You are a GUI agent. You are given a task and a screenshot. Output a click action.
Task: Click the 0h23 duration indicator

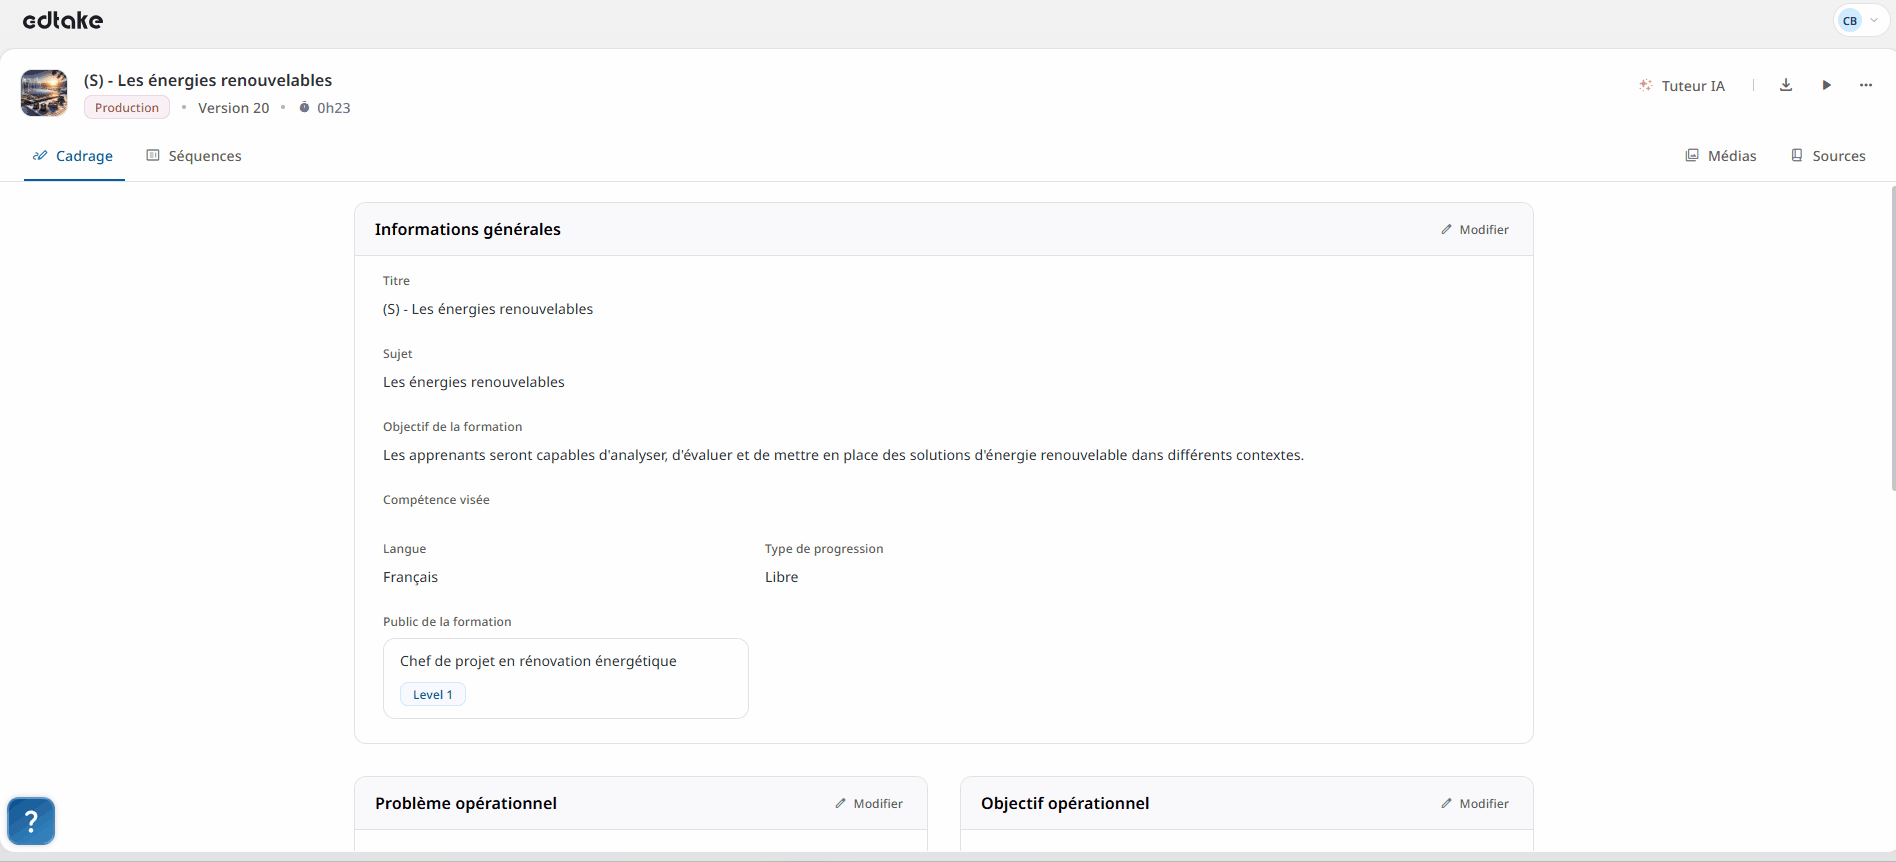pyautogui.click(x=325, y=108)
